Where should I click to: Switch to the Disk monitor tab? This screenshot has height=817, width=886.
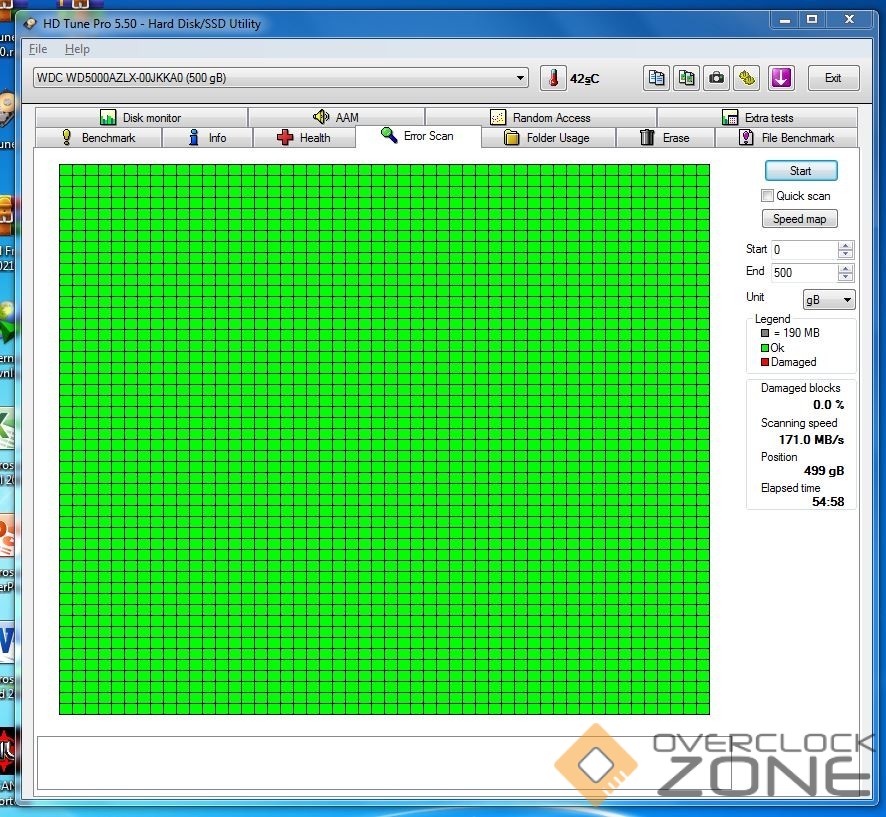[141, 118]
